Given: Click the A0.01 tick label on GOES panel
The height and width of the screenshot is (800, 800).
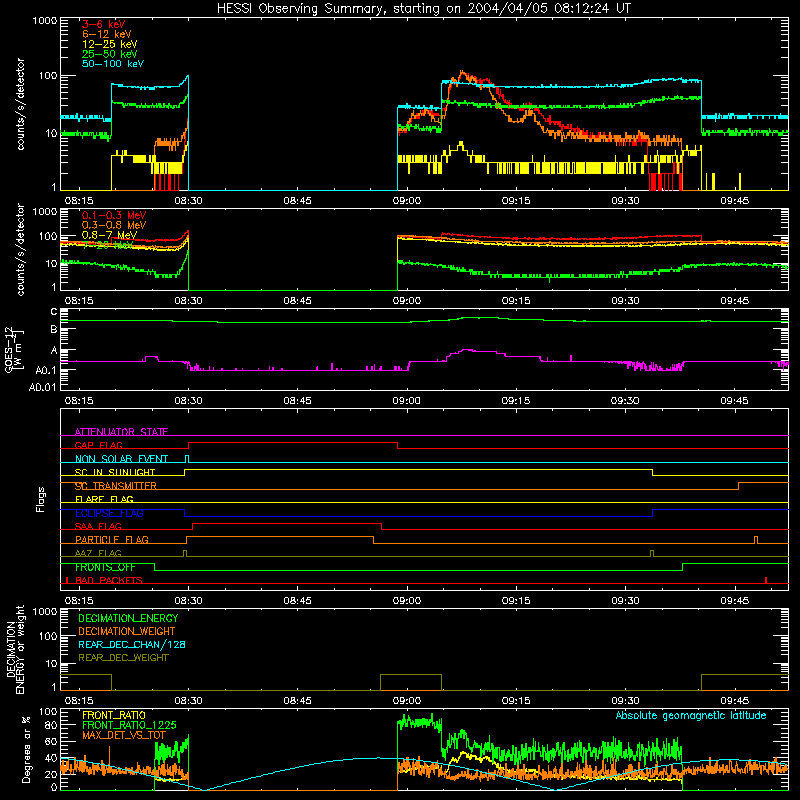Looking at the screenshot, I should 43,387.
